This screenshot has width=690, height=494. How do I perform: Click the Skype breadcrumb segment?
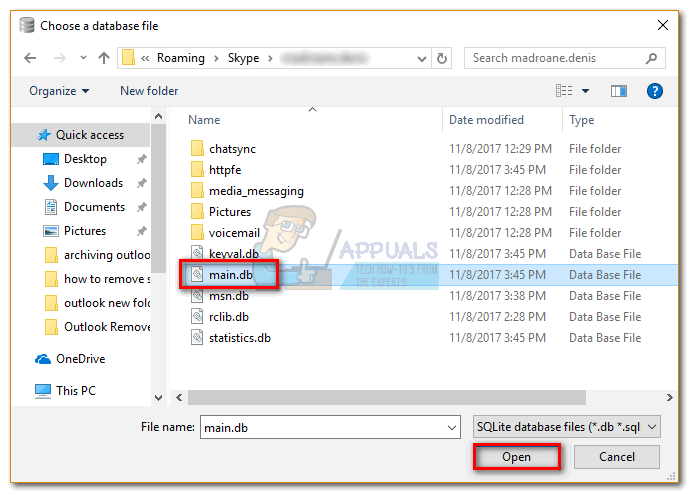click(x=243, y=58)
